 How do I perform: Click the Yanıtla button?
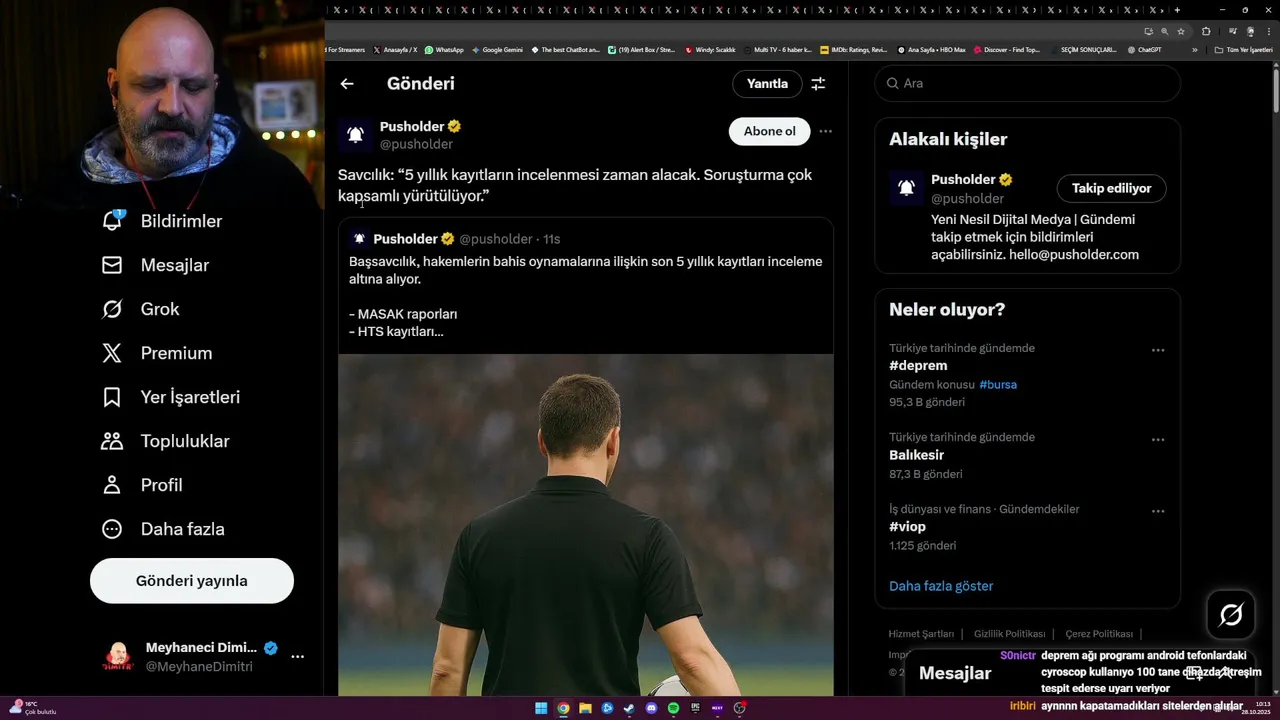pos(767,84)
